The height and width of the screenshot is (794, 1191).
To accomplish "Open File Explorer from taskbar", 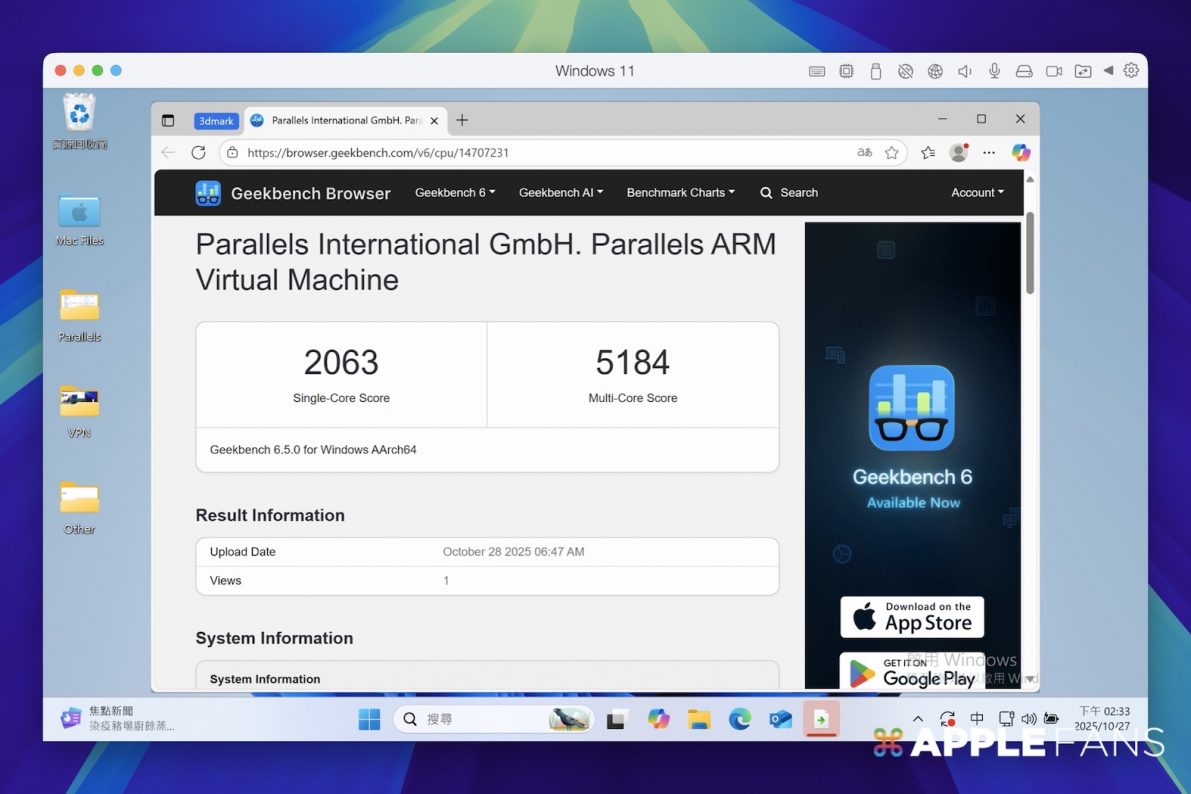I will pyautogui.click(x=699, y=719).
